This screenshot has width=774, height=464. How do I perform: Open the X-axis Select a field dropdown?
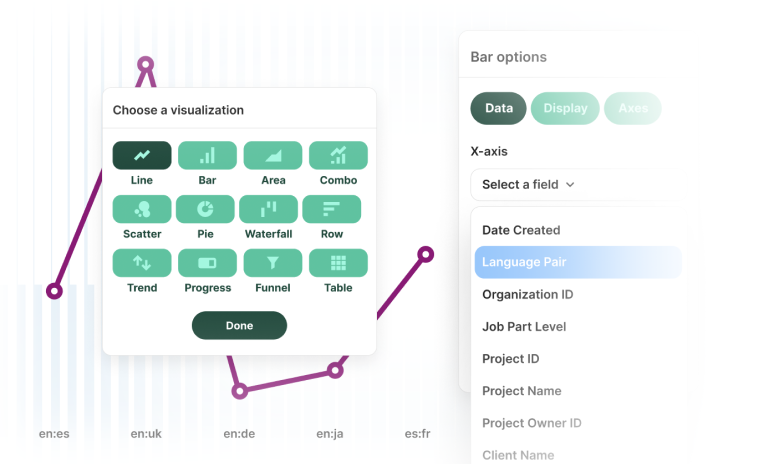[528, 184]
